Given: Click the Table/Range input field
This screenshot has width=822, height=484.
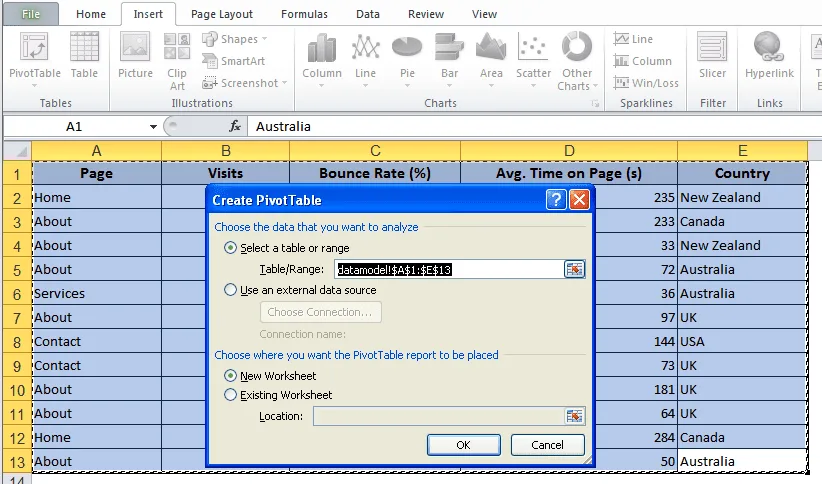Looking at the screenshot, I should [x=449, y=270].
